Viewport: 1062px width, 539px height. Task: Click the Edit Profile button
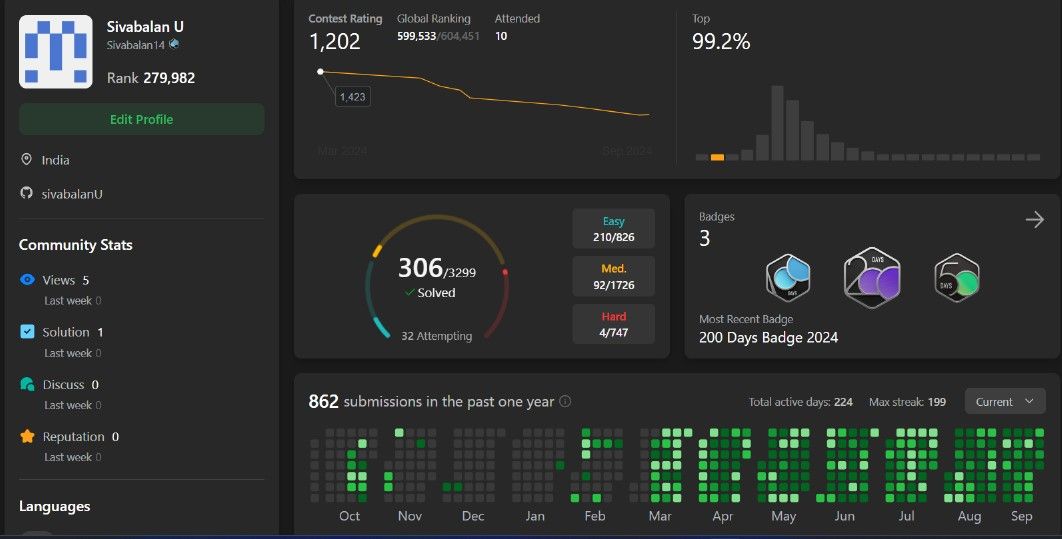(x=142, y=119)
